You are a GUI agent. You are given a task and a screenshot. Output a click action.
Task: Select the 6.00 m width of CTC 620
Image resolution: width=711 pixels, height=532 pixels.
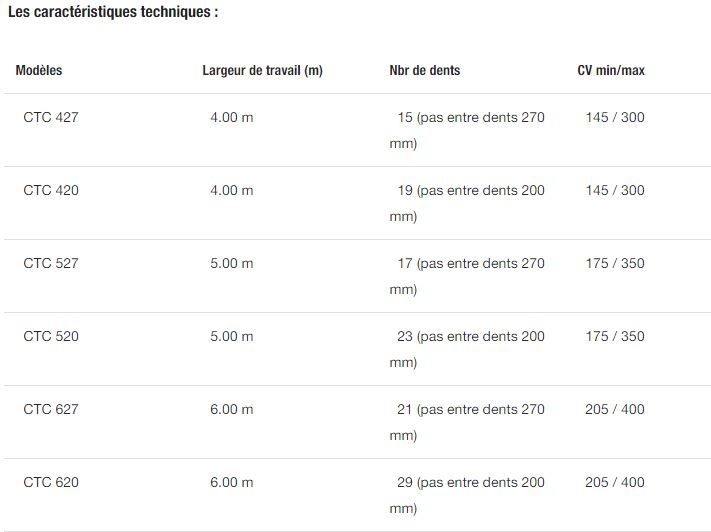[x=232, y=483]
